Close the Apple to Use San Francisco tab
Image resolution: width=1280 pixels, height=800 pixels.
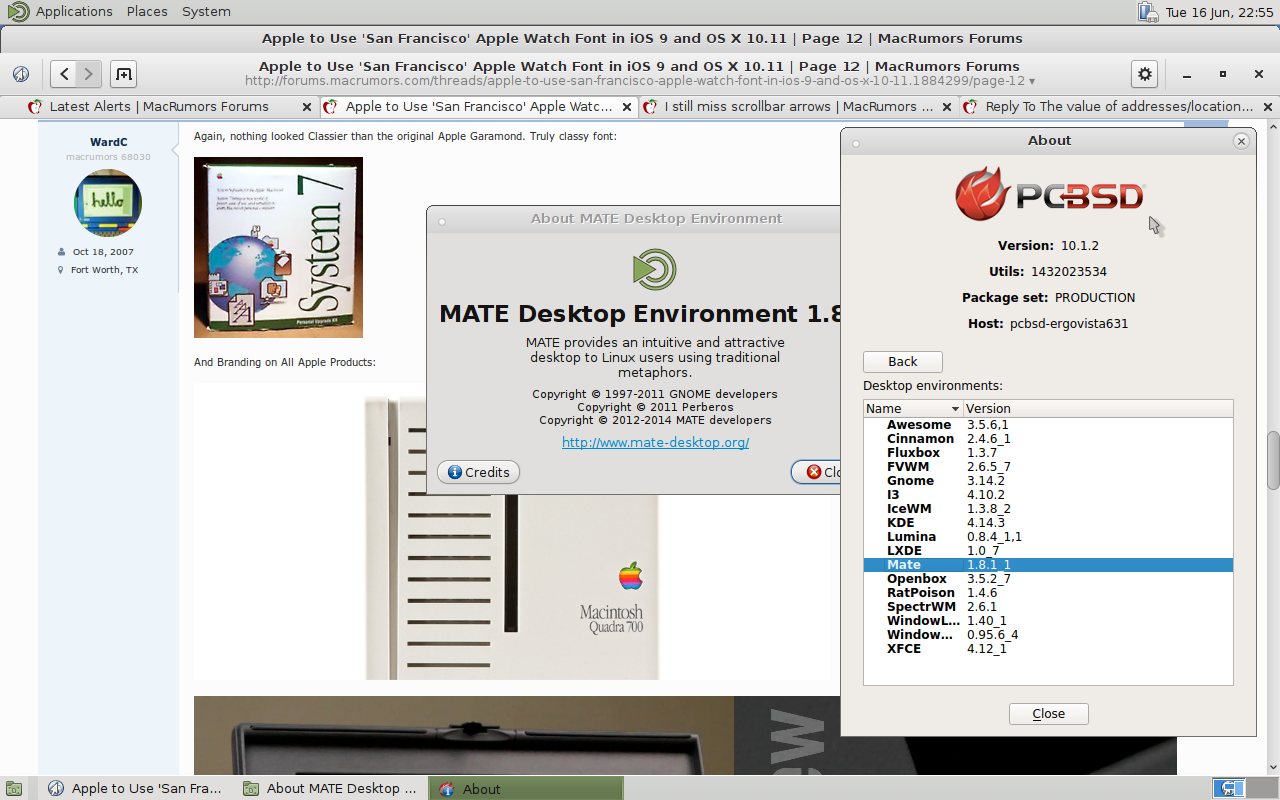pyautogui.click(x=628, y=107)
